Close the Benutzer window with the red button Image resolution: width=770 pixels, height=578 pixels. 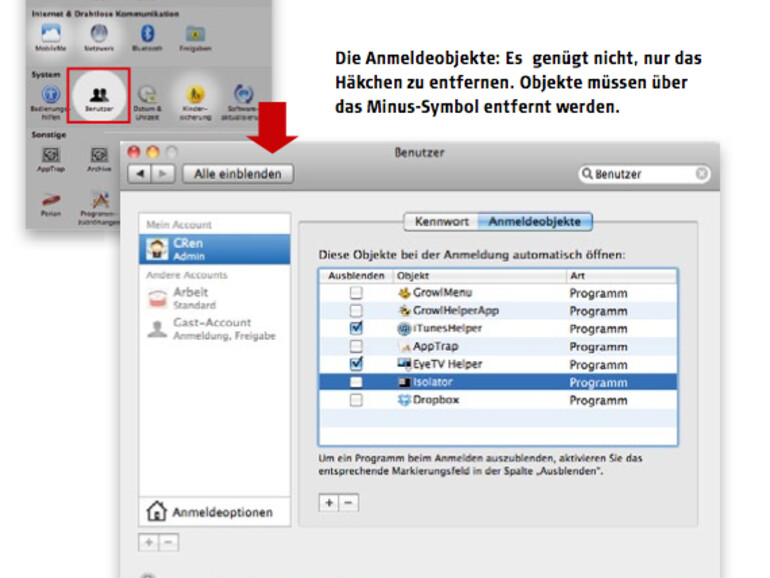point(134,152)
